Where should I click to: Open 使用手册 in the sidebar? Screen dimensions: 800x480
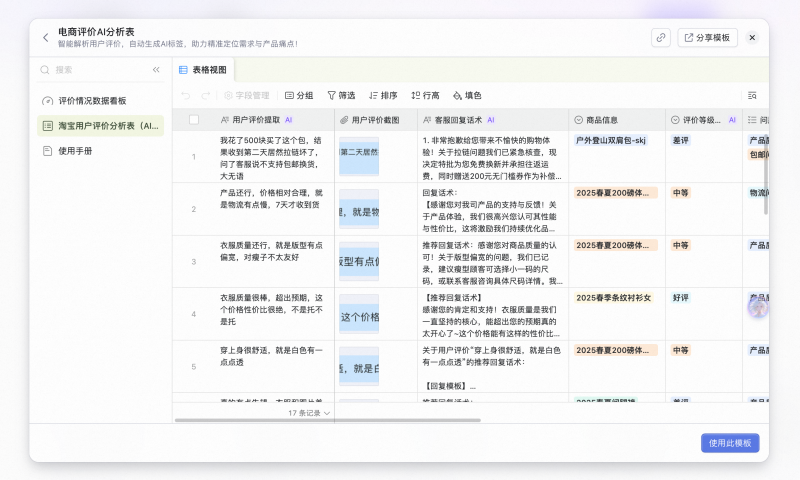click(75, 151)
